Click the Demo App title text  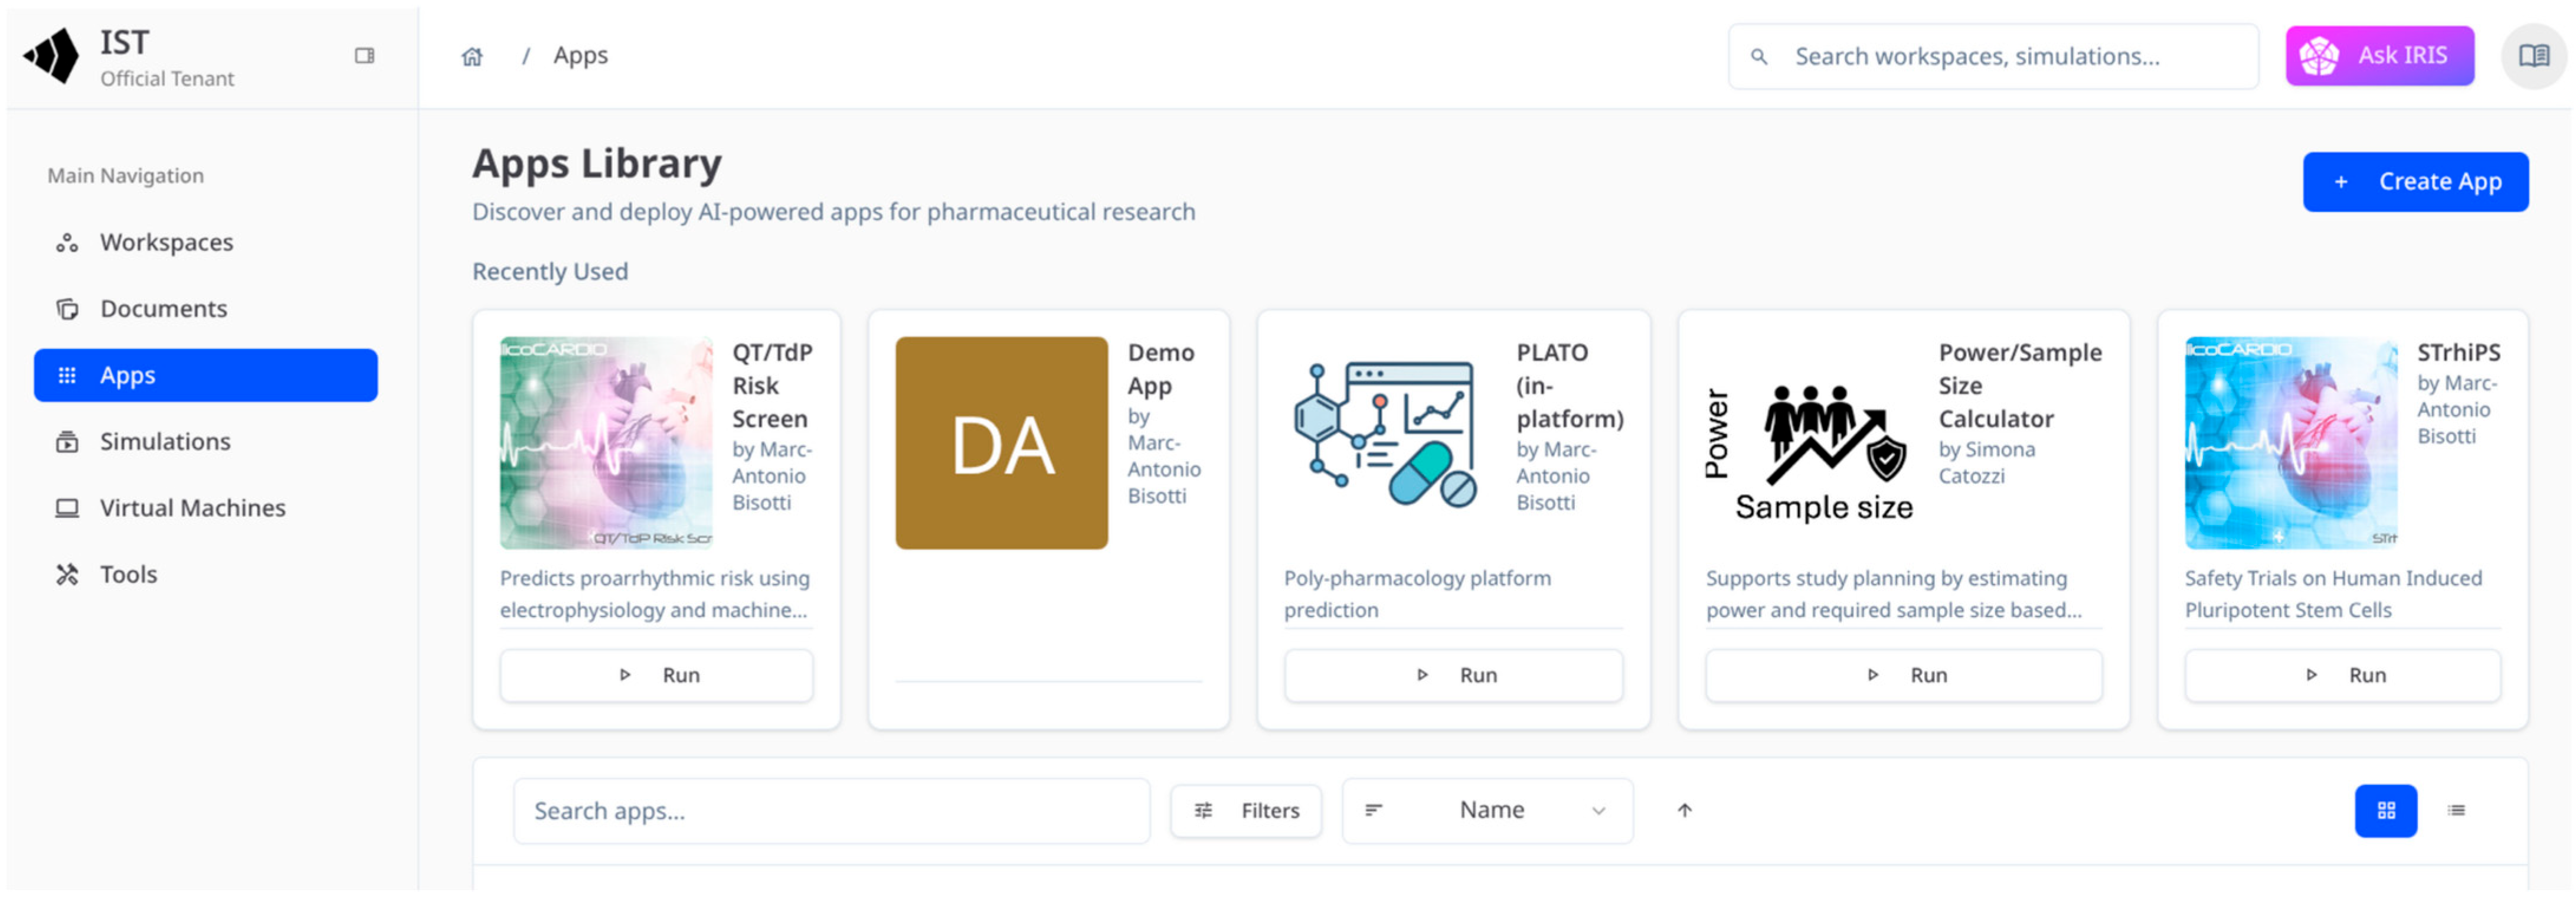click(x=1161, y=369)
